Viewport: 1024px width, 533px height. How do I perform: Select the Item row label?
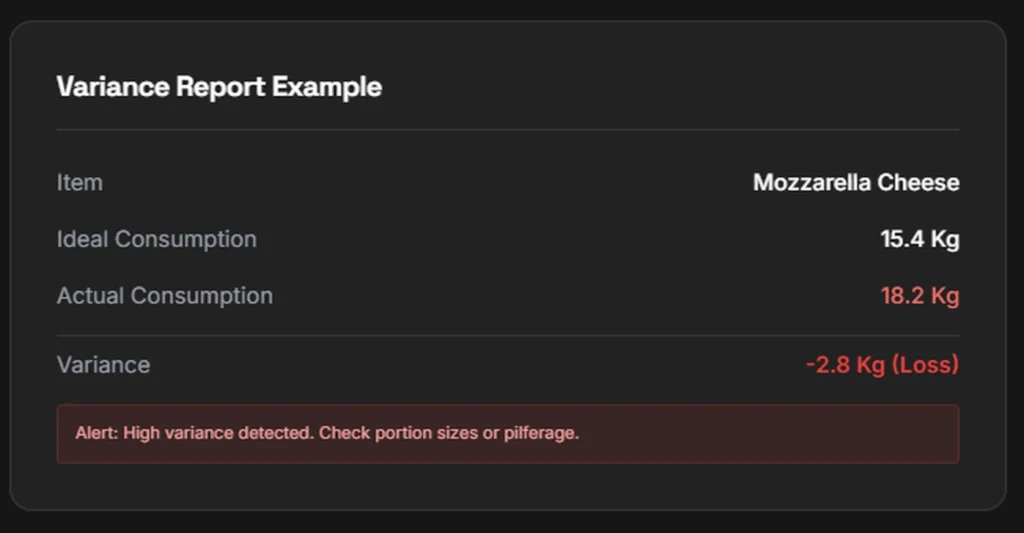(79, 183)
